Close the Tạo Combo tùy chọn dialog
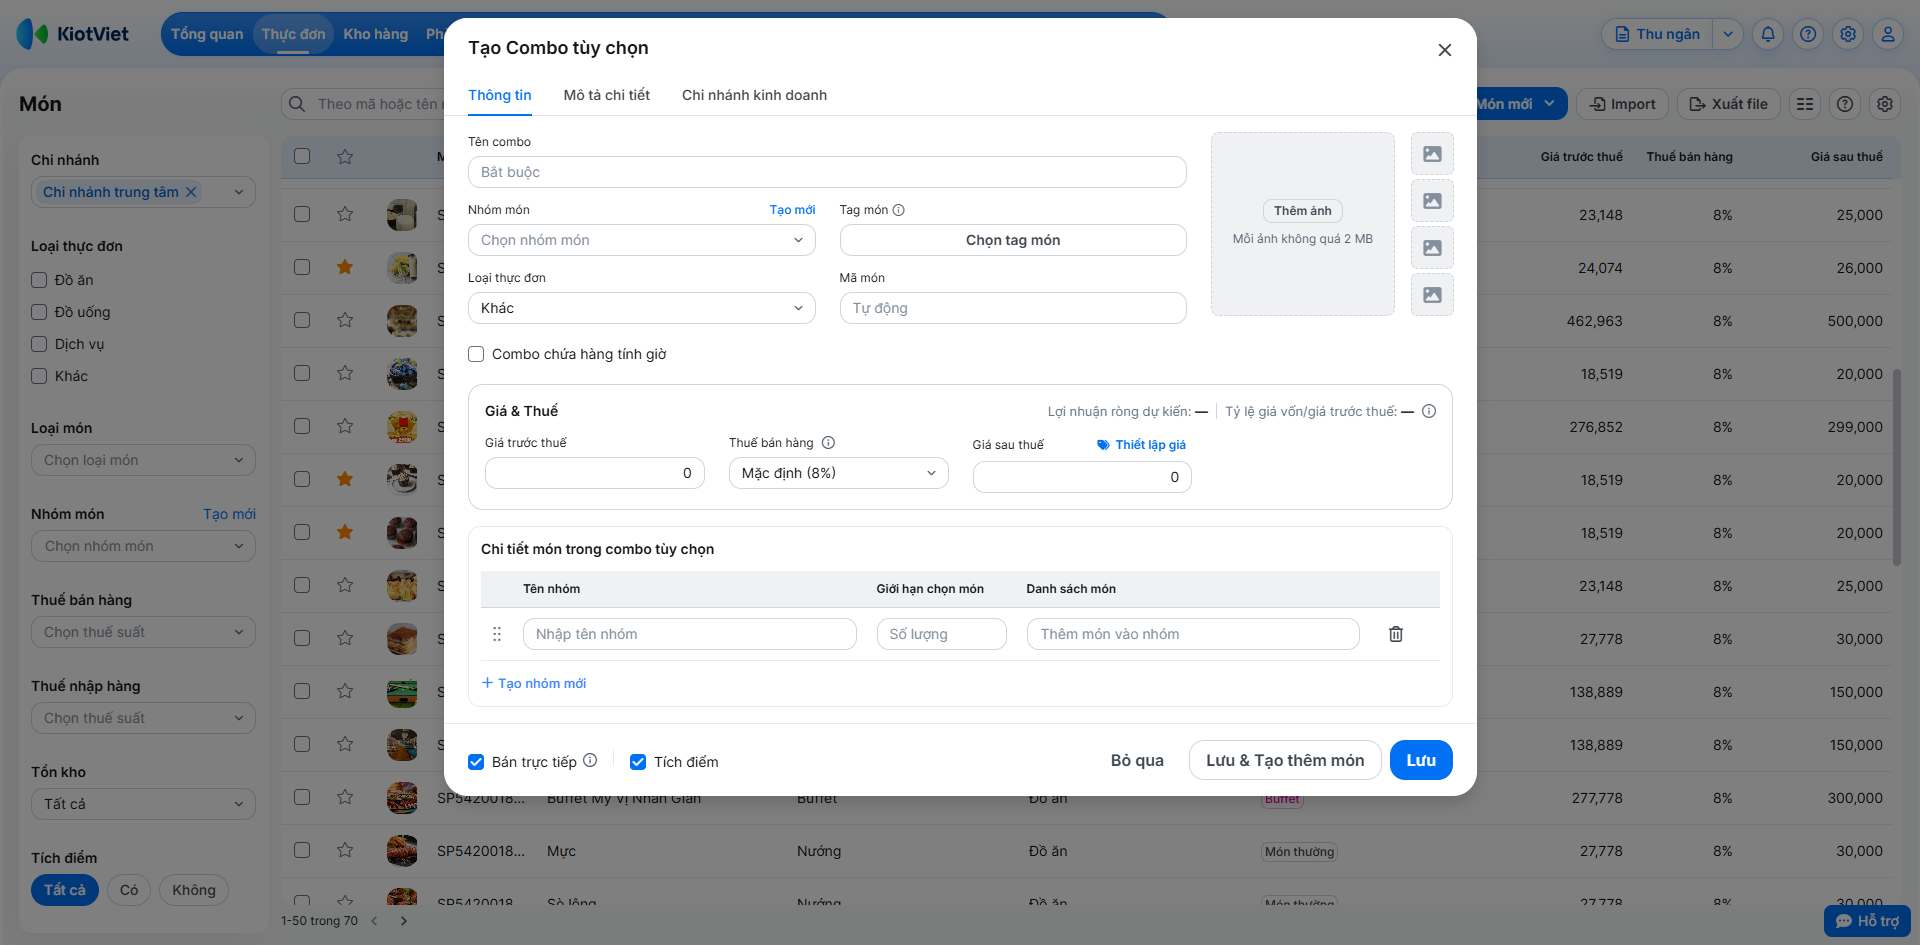 coord(1444,50)
